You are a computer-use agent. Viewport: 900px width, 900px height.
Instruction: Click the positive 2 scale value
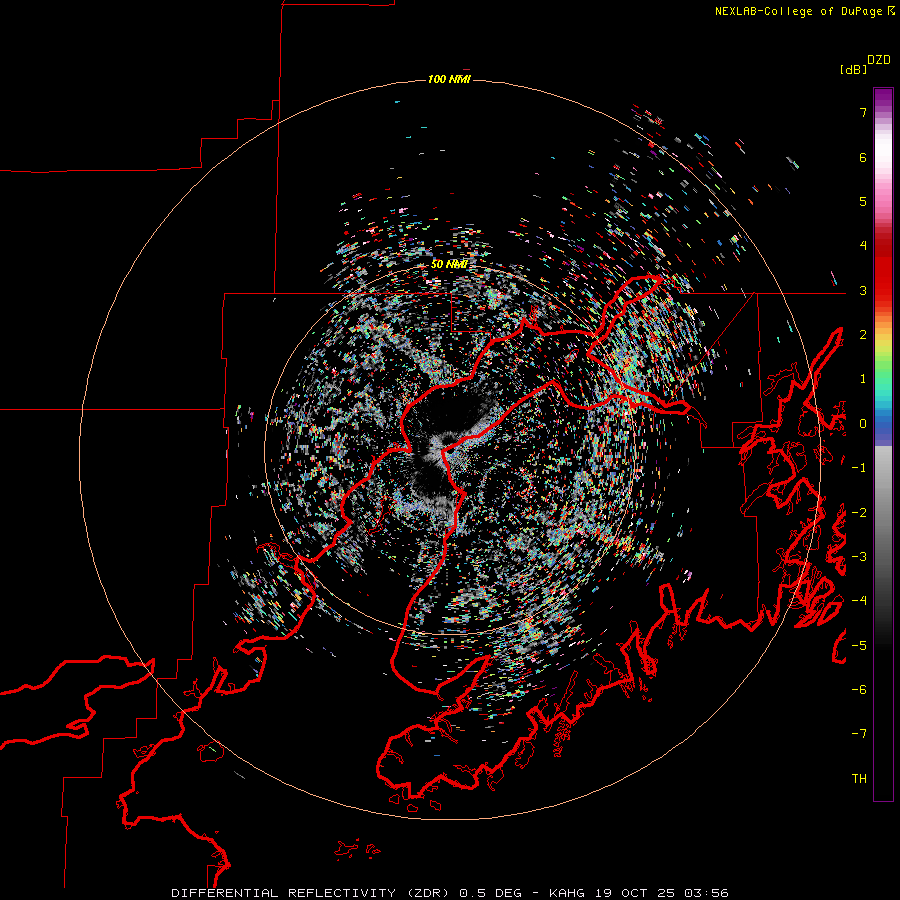tap(863, 335)
